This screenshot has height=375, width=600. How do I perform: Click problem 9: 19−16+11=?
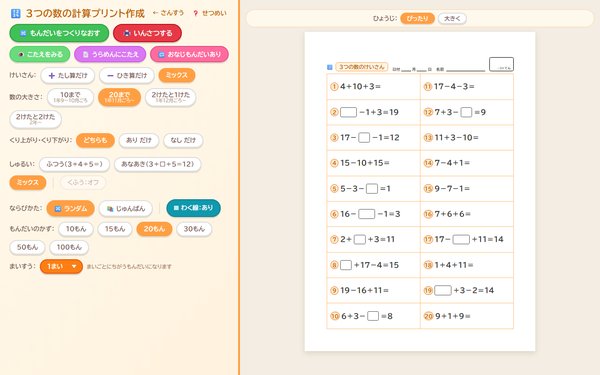tap(364, 290)
